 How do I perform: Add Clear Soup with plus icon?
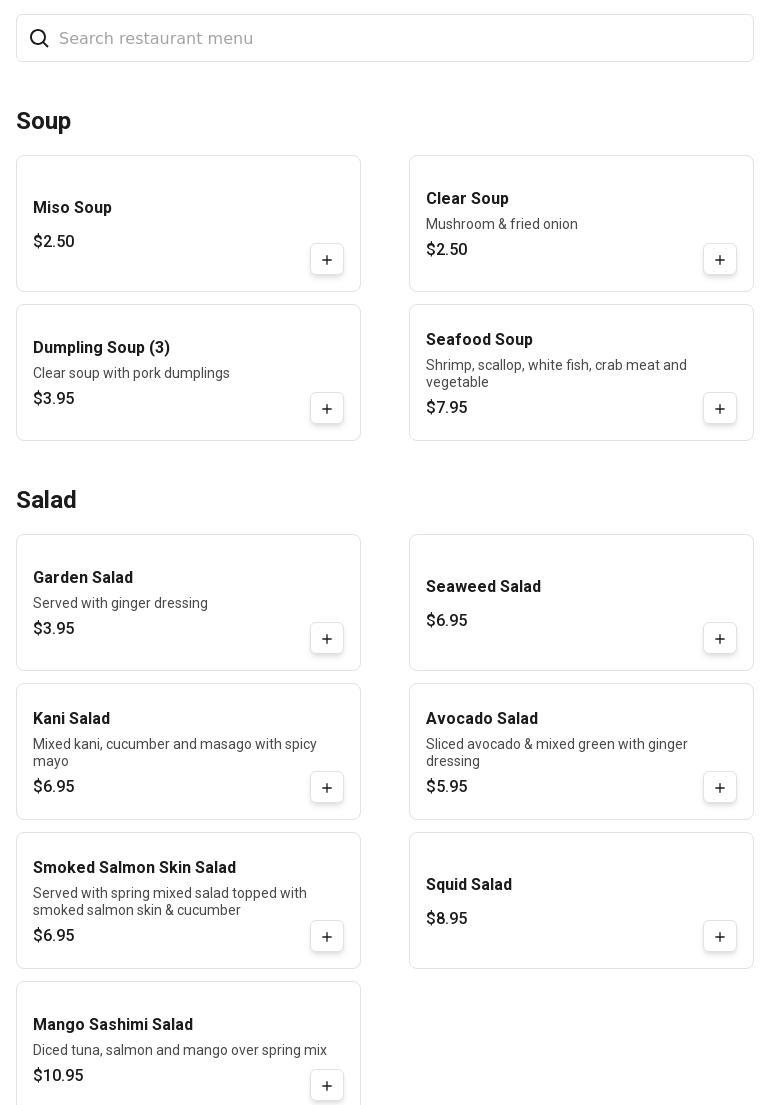pos(720,260)
